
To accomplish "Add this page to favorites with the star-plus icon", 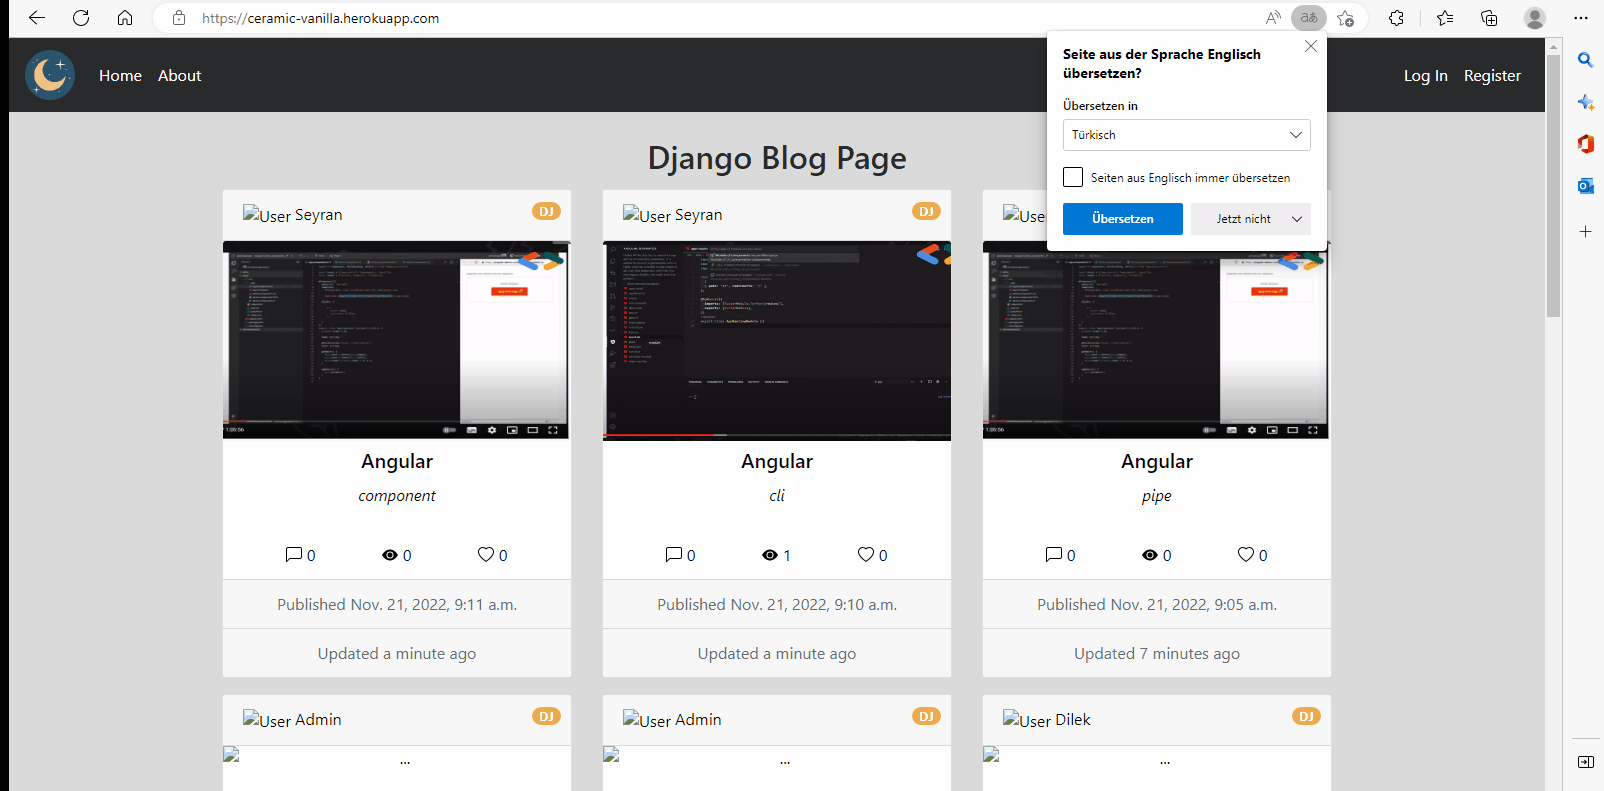I will tap(1346, 18).
